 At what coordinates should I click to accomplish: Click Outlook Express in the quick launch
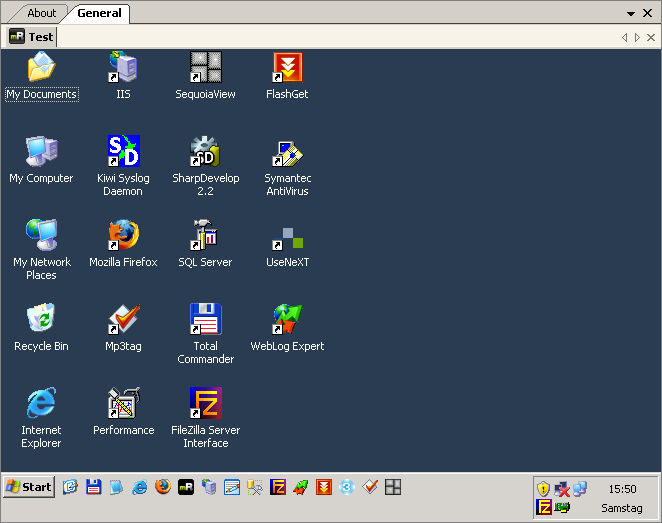[x=71, y=487]
